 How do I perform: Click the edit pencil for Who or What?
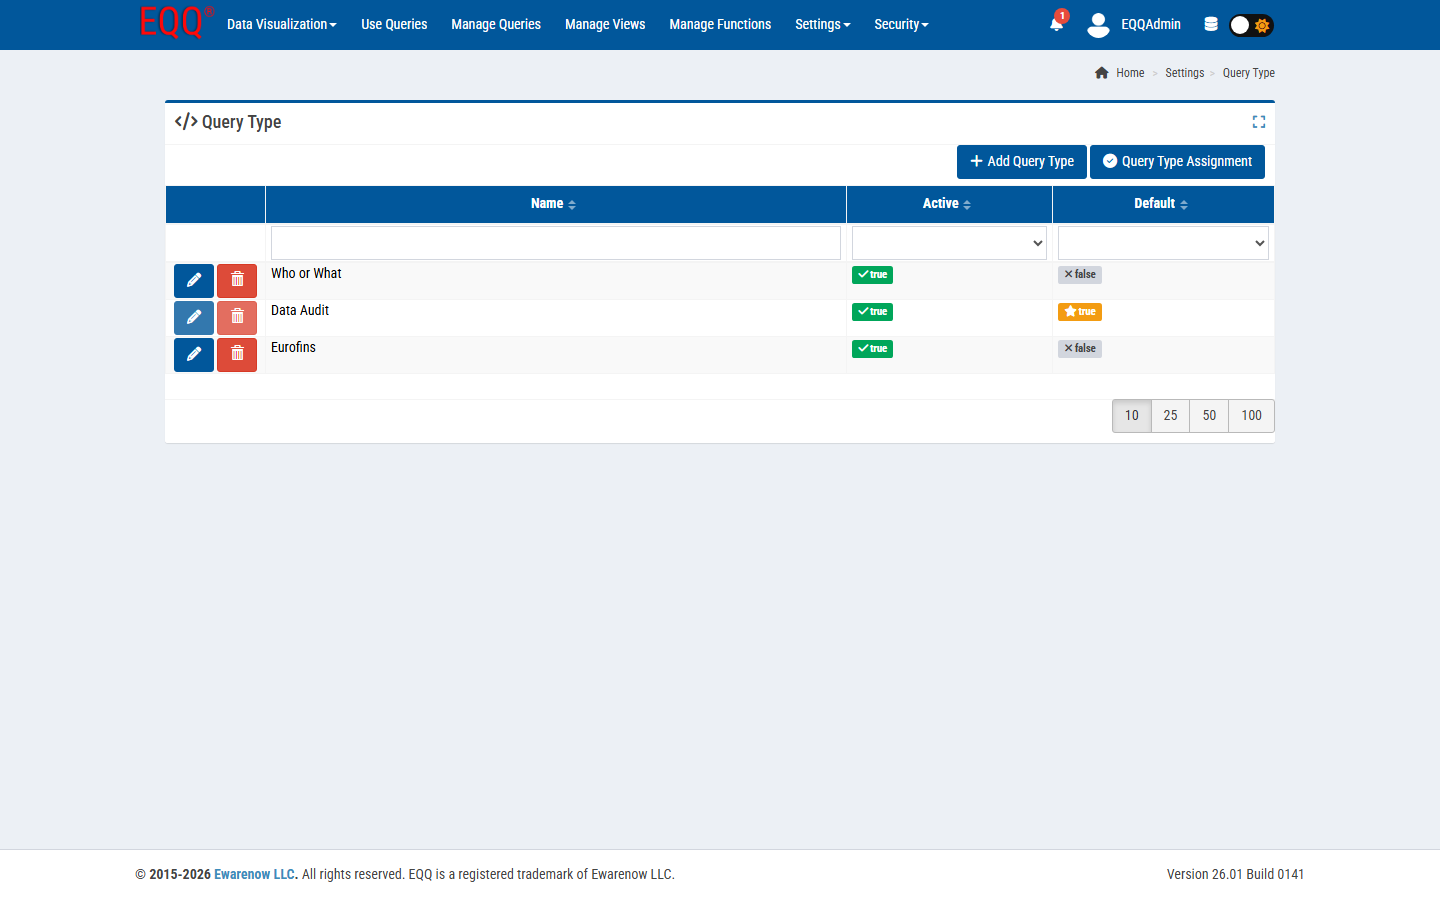click(194, 281)
